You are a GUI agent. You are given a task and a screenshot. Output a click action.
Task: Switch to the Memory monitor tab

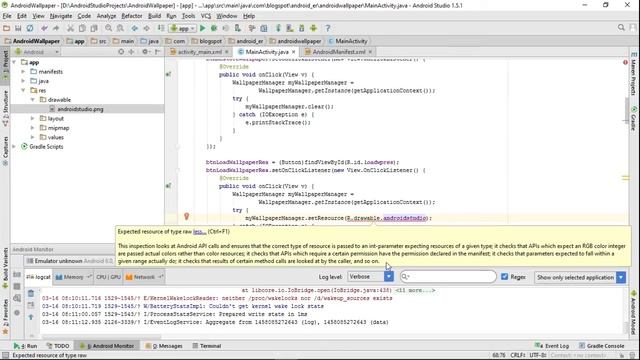tap(73, 277)
